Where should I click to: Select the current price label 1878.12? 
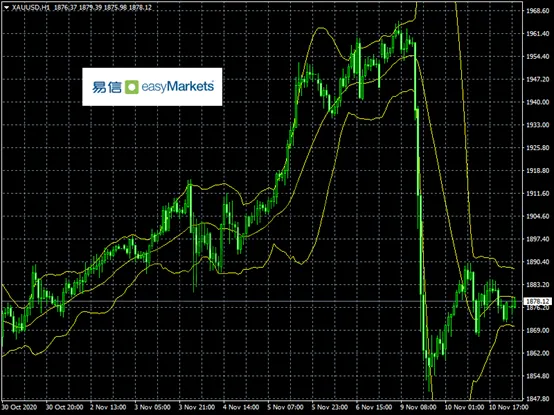537,301
